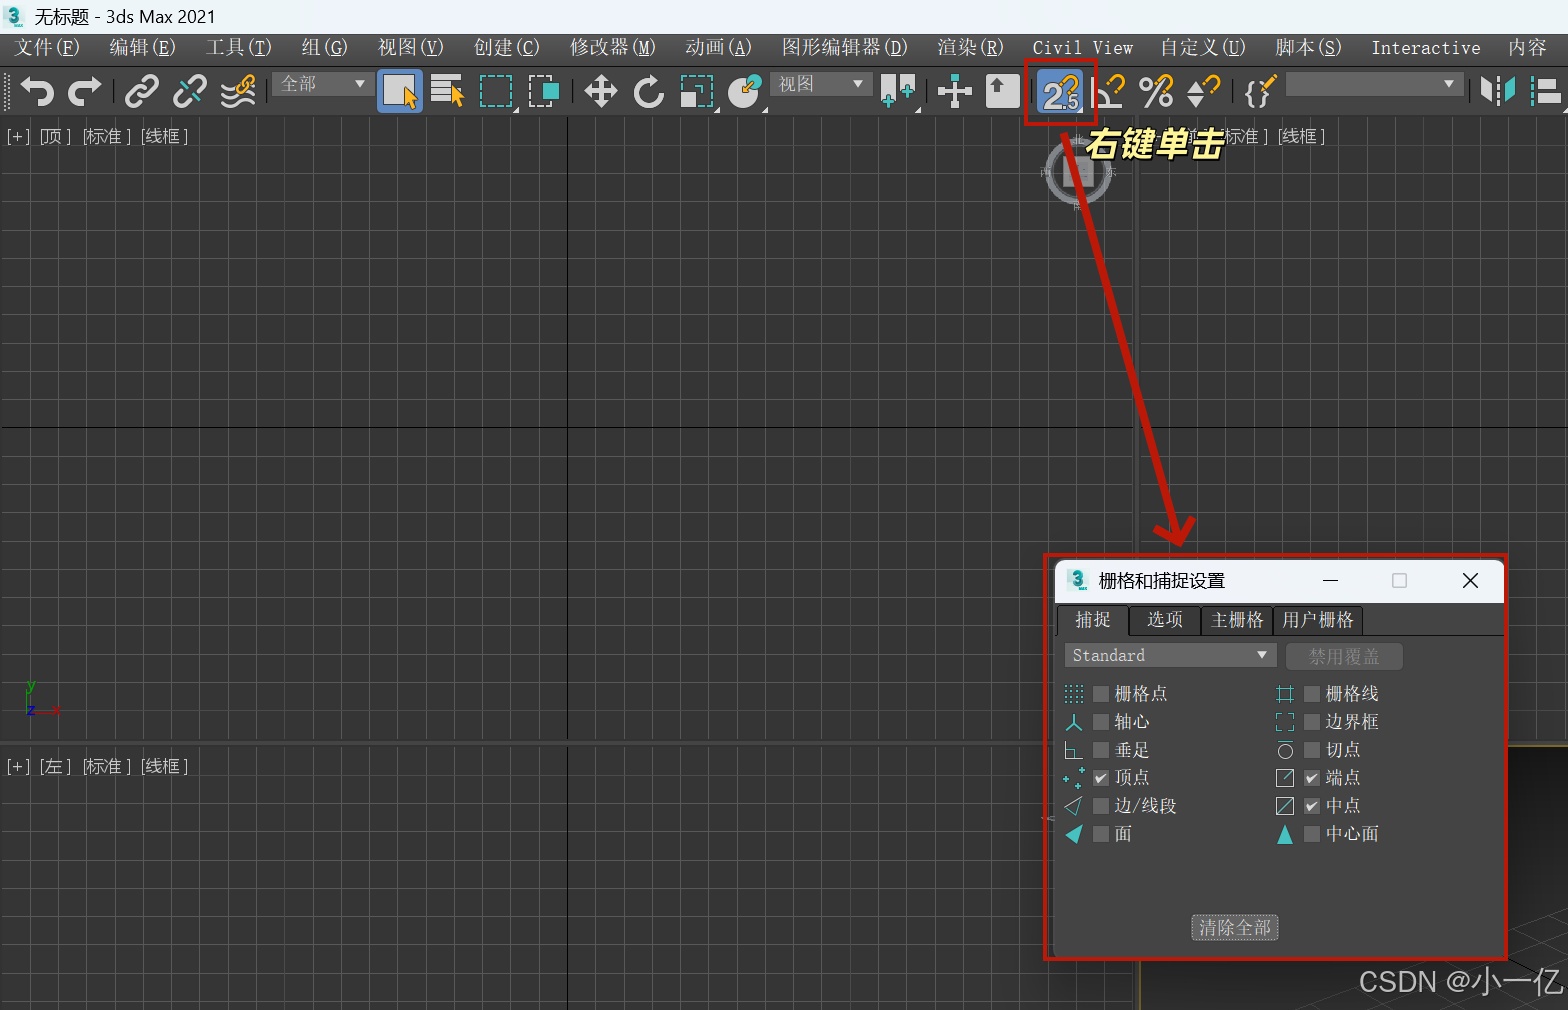Image resolution: width=1568 pixels, height=1010 pixels.
Task: Toggle the 2.5 Snaps button
Action: 1061,92
